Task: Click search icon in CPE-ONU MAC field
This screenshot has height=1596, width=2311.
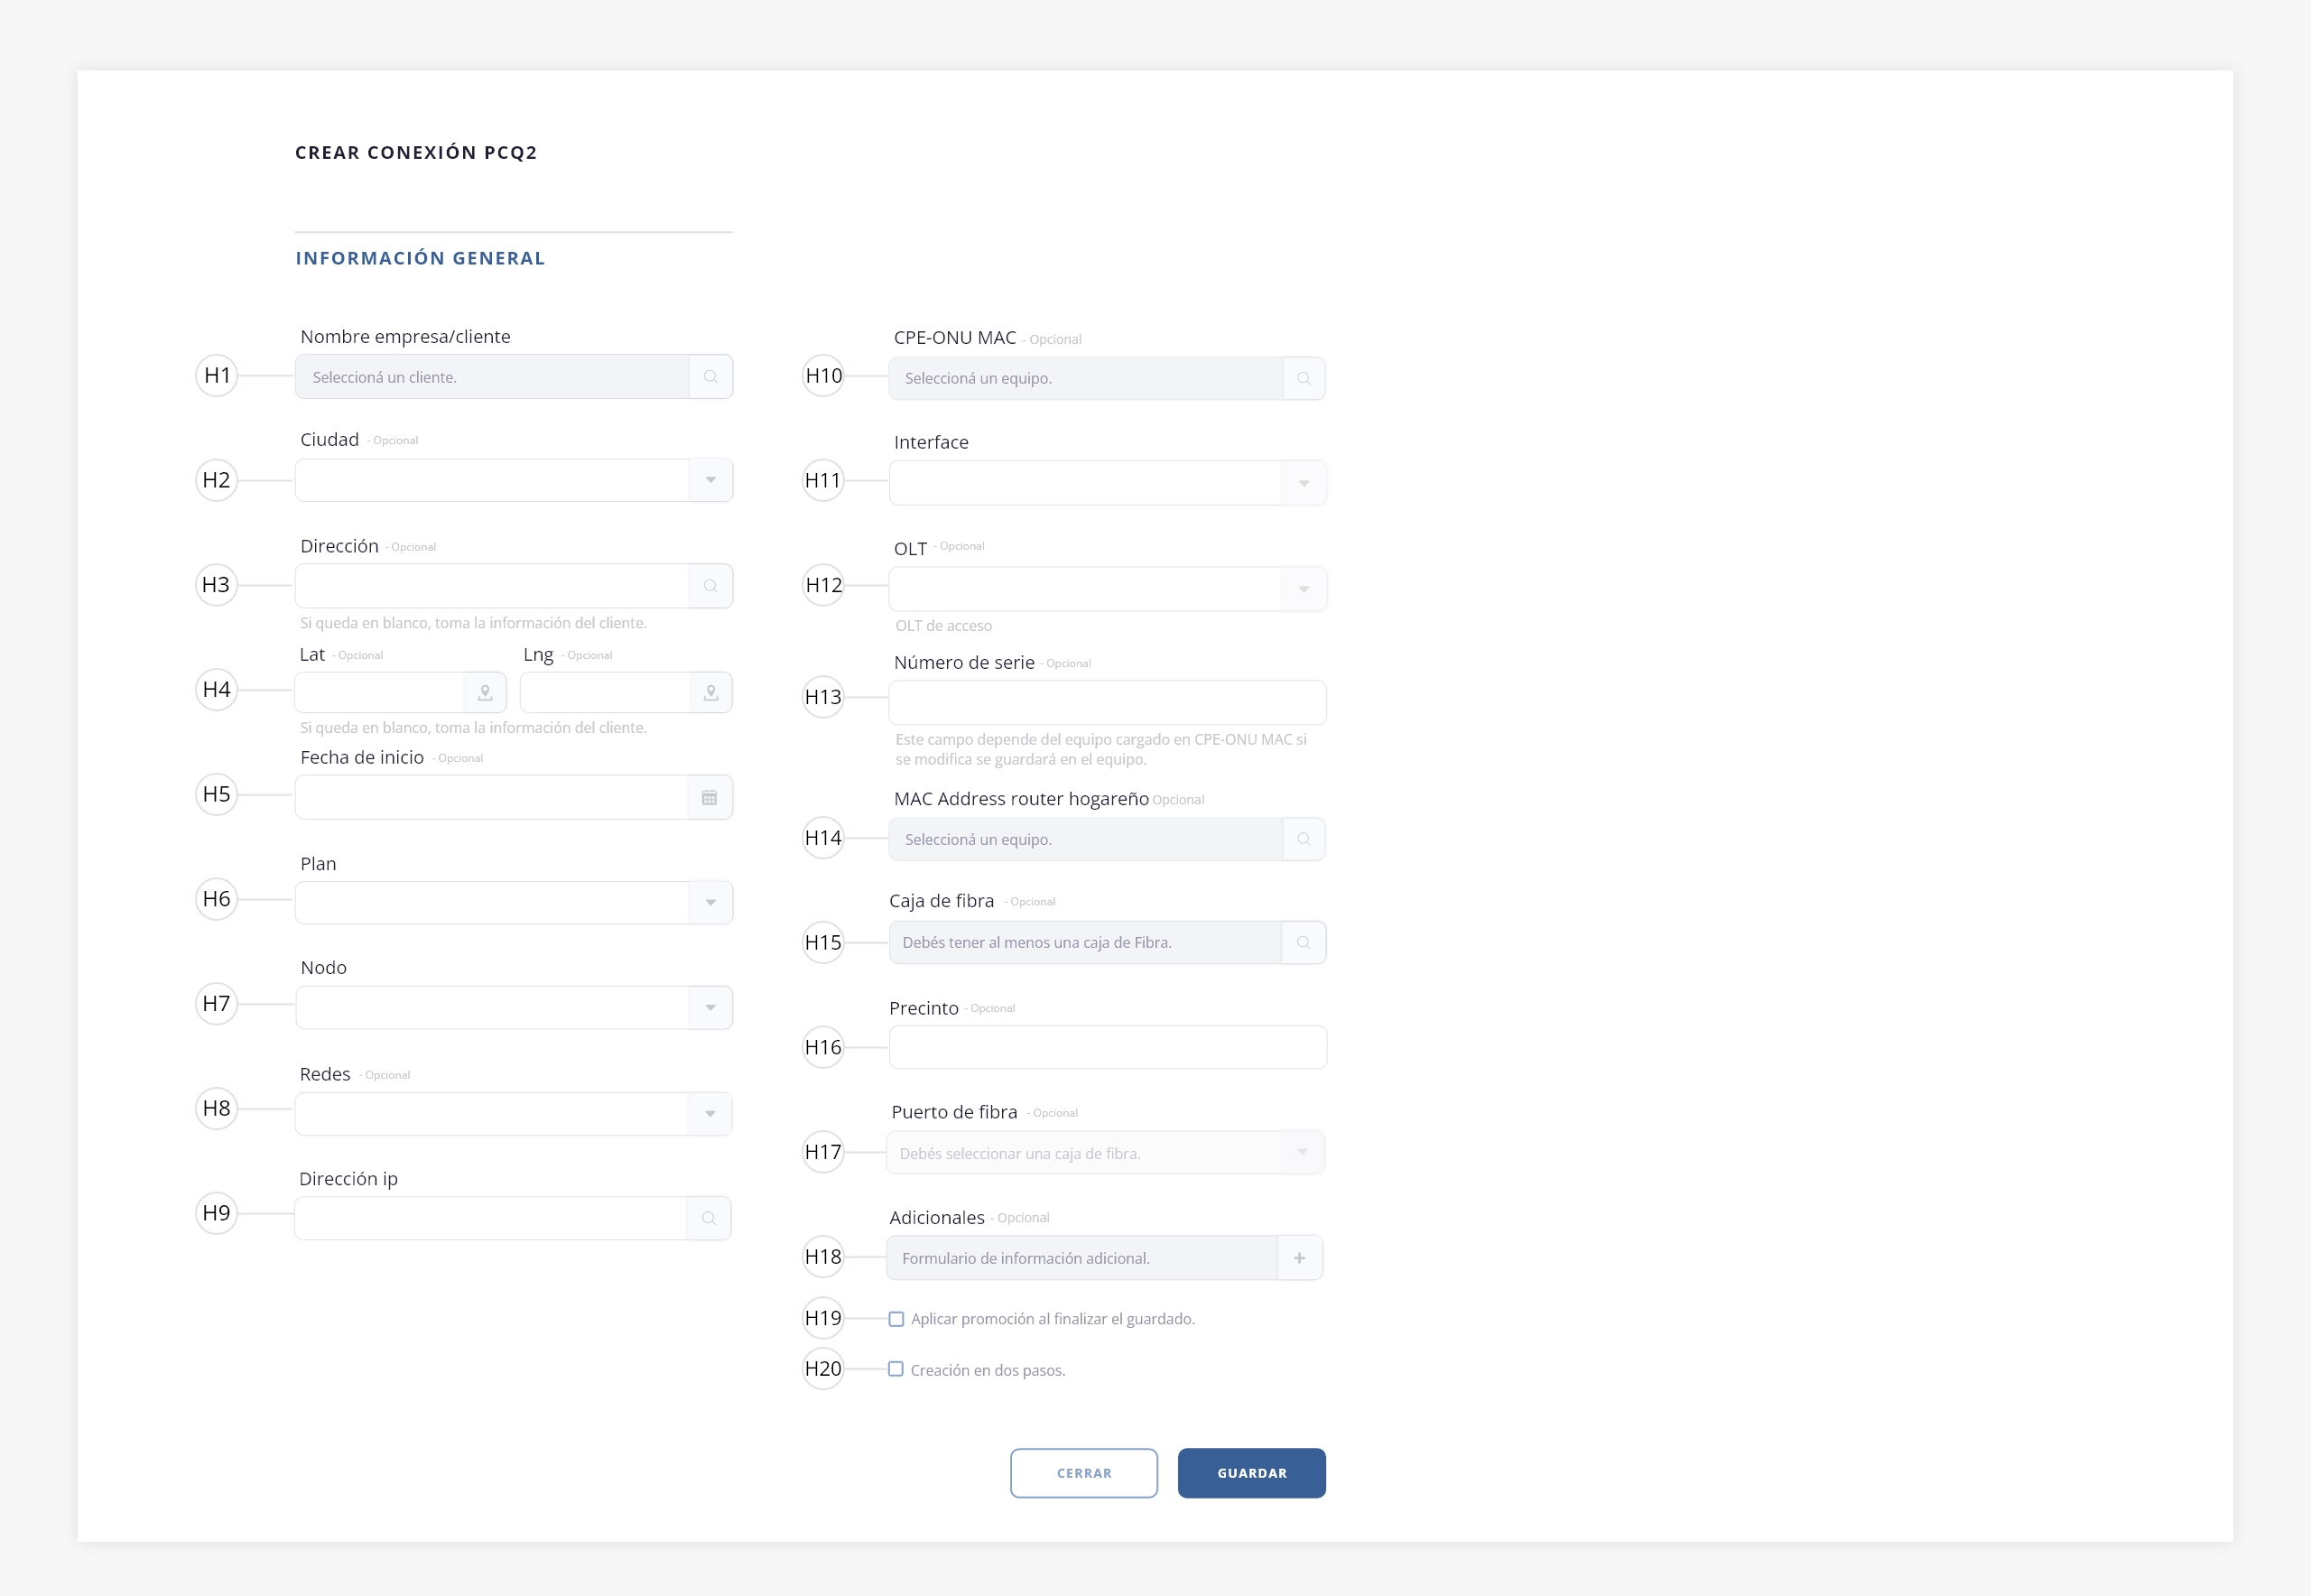Action: [x=1303, y=378]
